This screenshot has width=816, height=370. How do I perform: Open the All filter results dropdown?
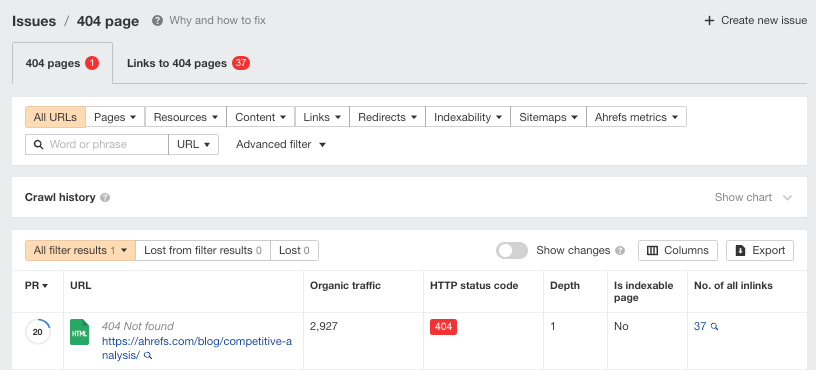point(80,250)
